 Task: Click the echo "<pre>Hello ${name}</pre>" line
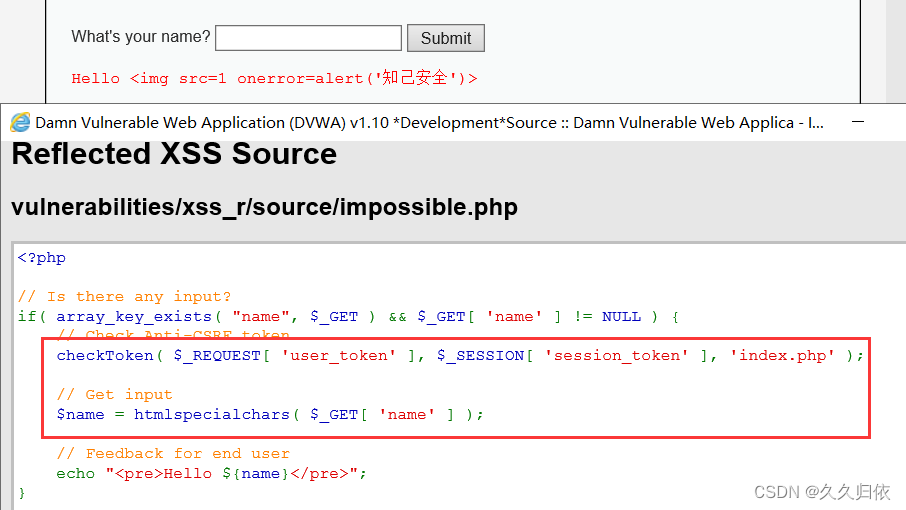(x=211, y=474)
